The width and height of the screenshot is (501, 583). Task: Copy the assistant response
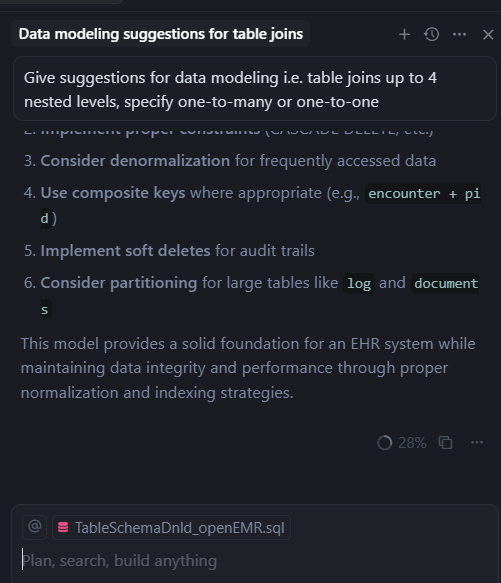click(446, 442)
